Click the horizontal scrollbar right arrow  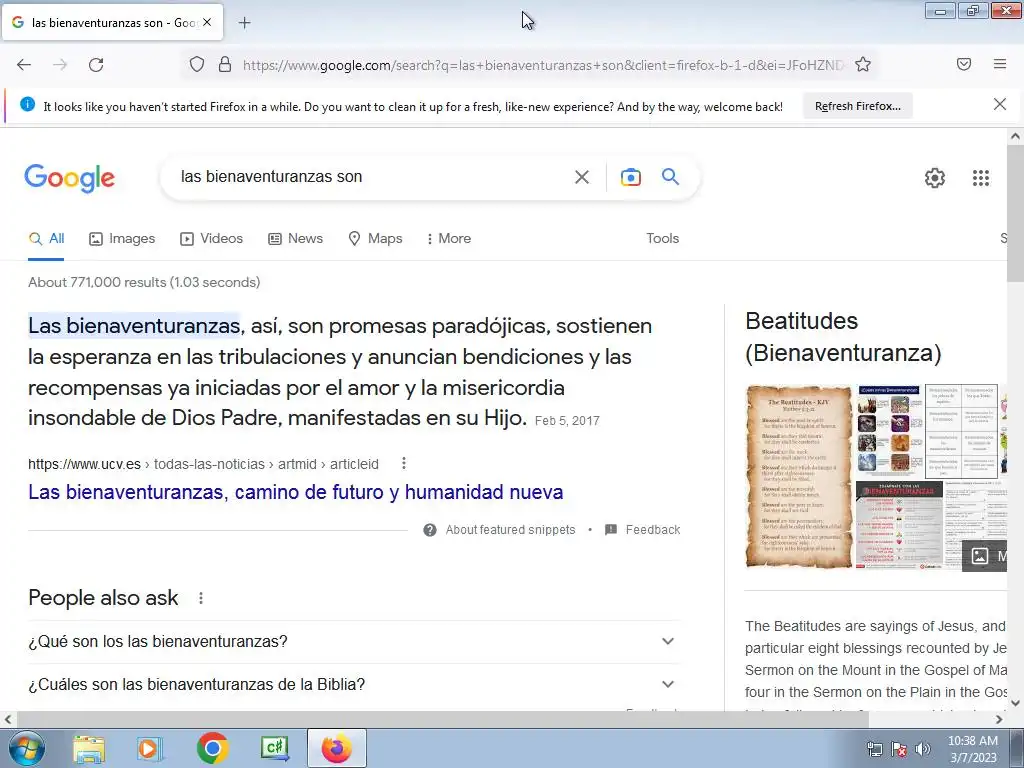point(999,720)
